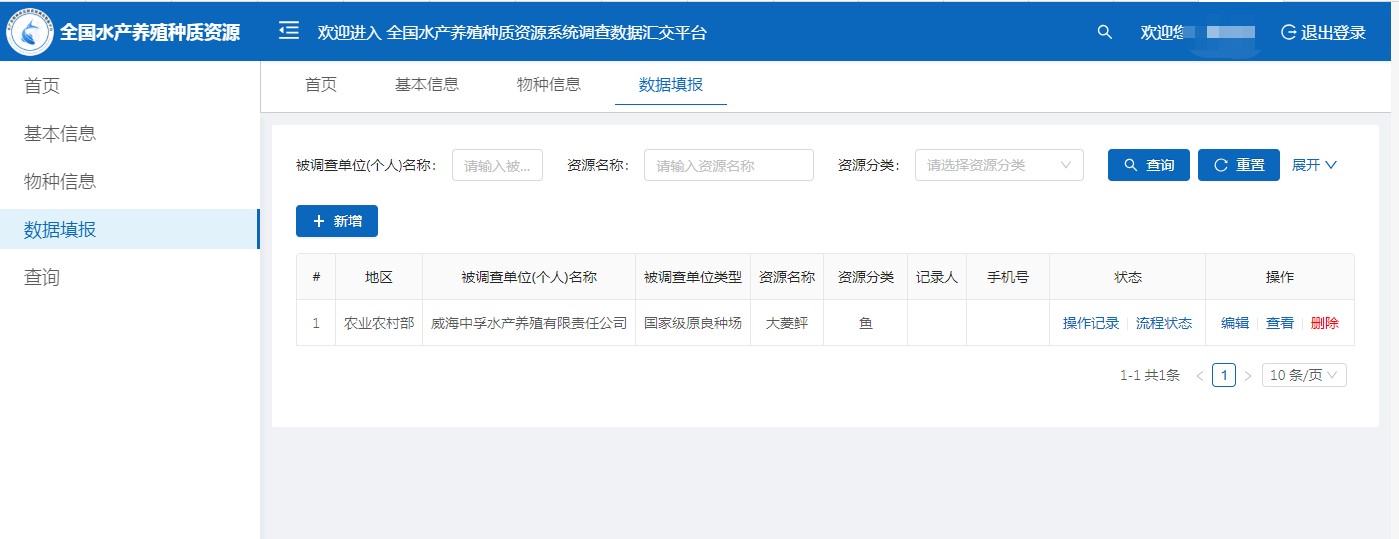Open the 资源分类 dropdown selector
Screen dimensions: 1399x539
click(998, 165)
